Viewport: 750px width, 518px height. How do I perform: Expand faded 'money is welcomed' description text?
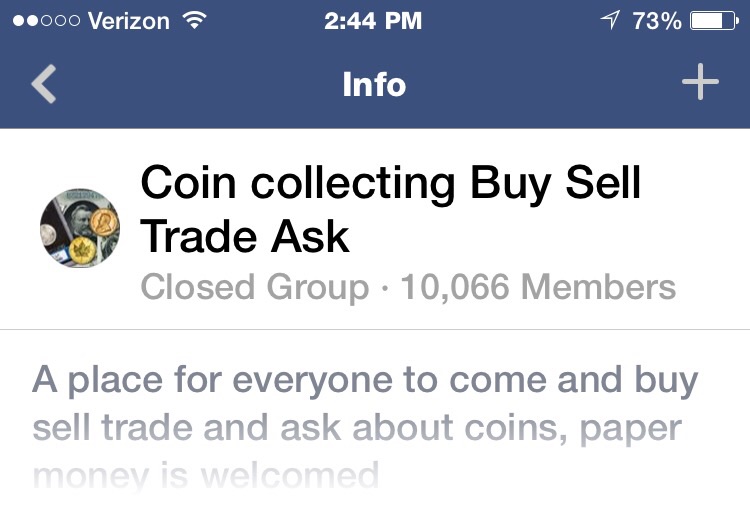click(x=206, y=475)
